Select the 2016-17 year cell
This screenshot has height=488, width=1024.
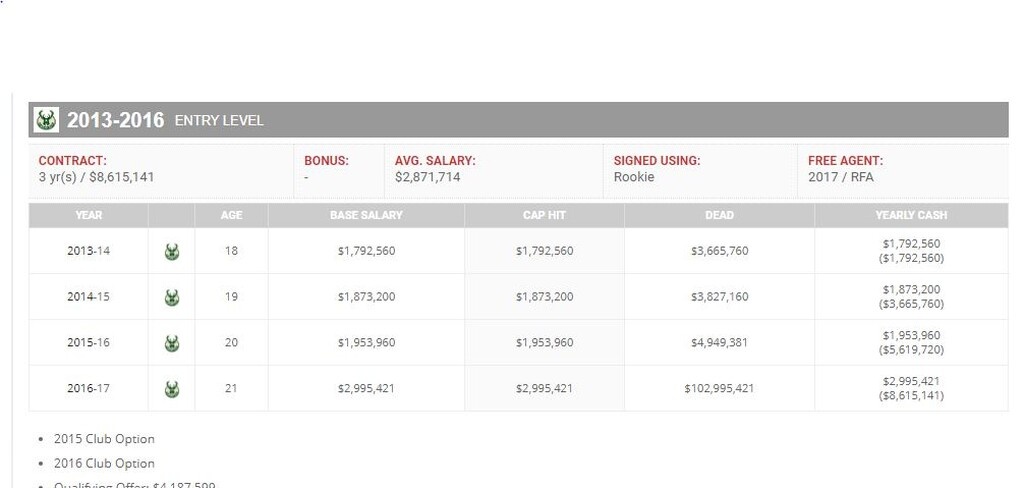tap(89, 389)
